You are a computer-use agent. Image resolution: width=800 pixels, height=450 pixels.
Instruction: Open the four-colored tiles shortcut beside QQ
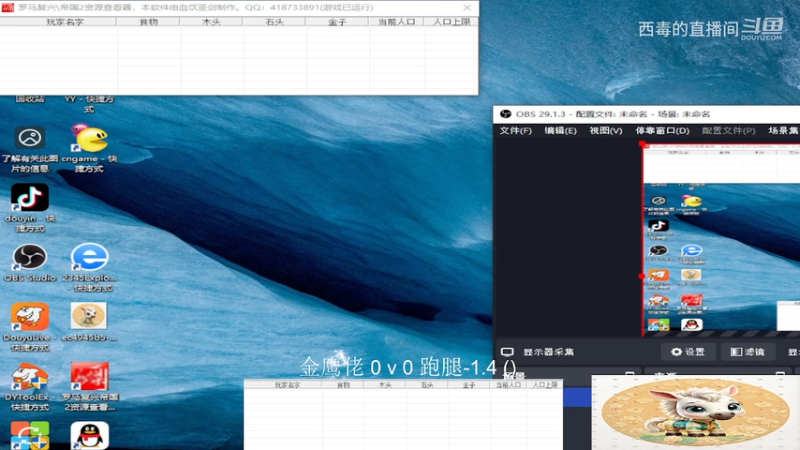(30, 435)
